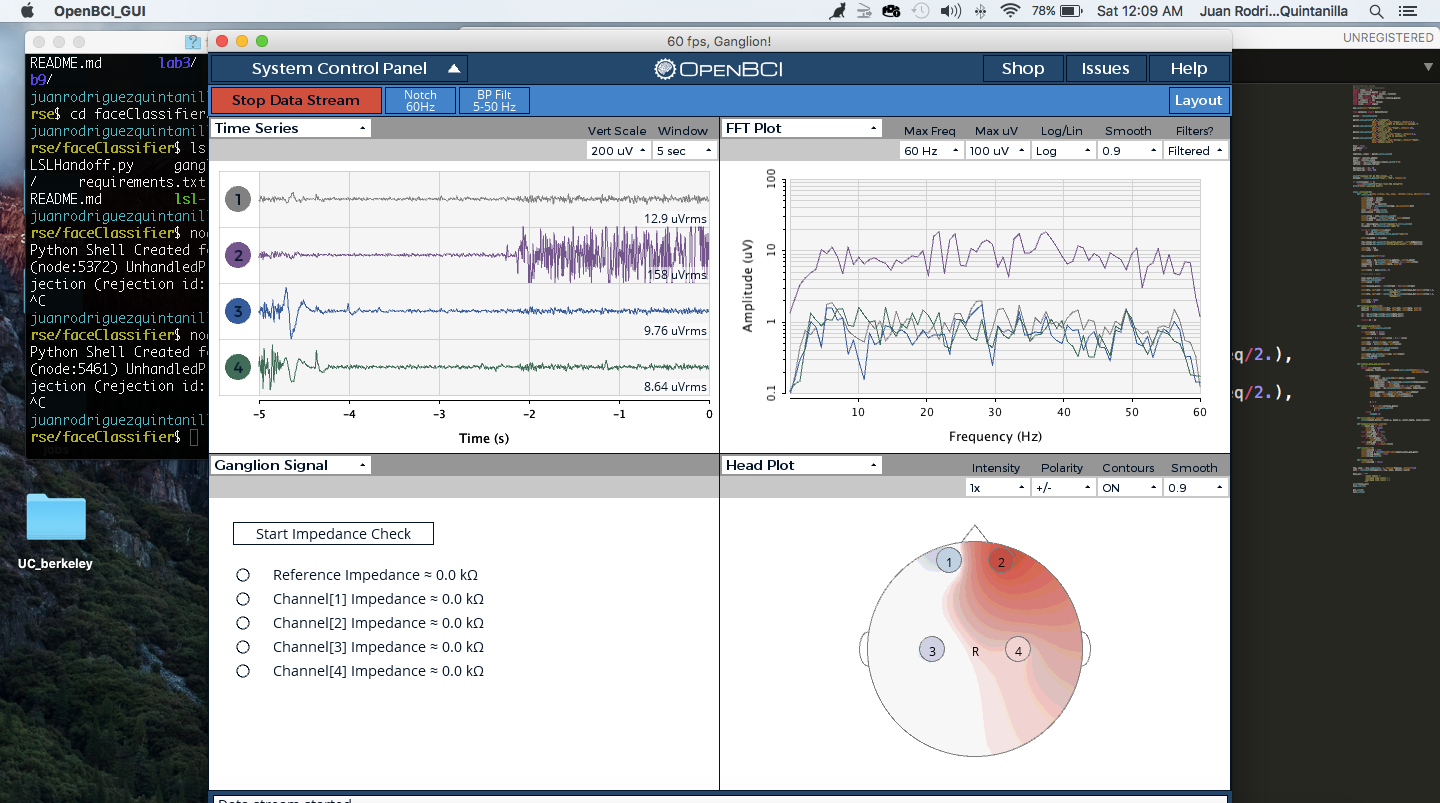Screen dimensions: 1440x803
Task: Expand the Ganglion Signal widget selector
Action: click(x=290, y=465)
